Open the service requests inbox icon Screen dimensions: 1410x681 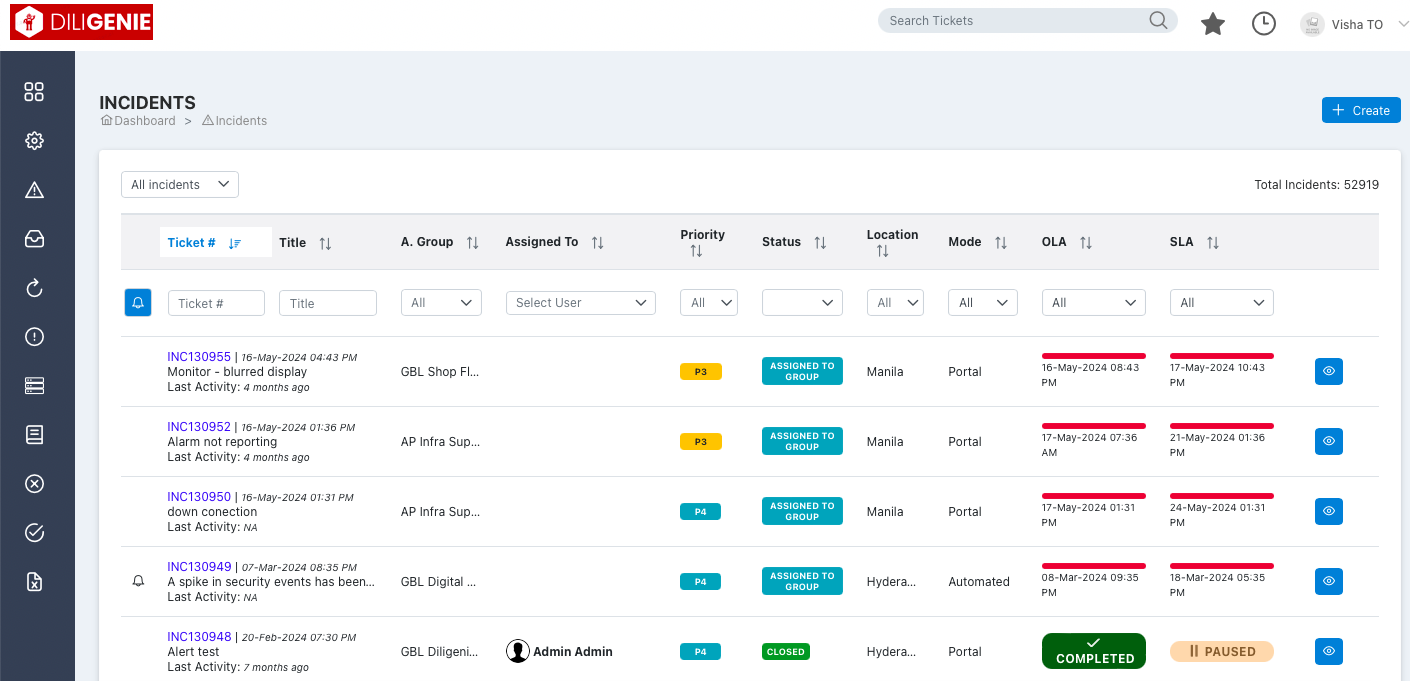(x=35, y=238)
